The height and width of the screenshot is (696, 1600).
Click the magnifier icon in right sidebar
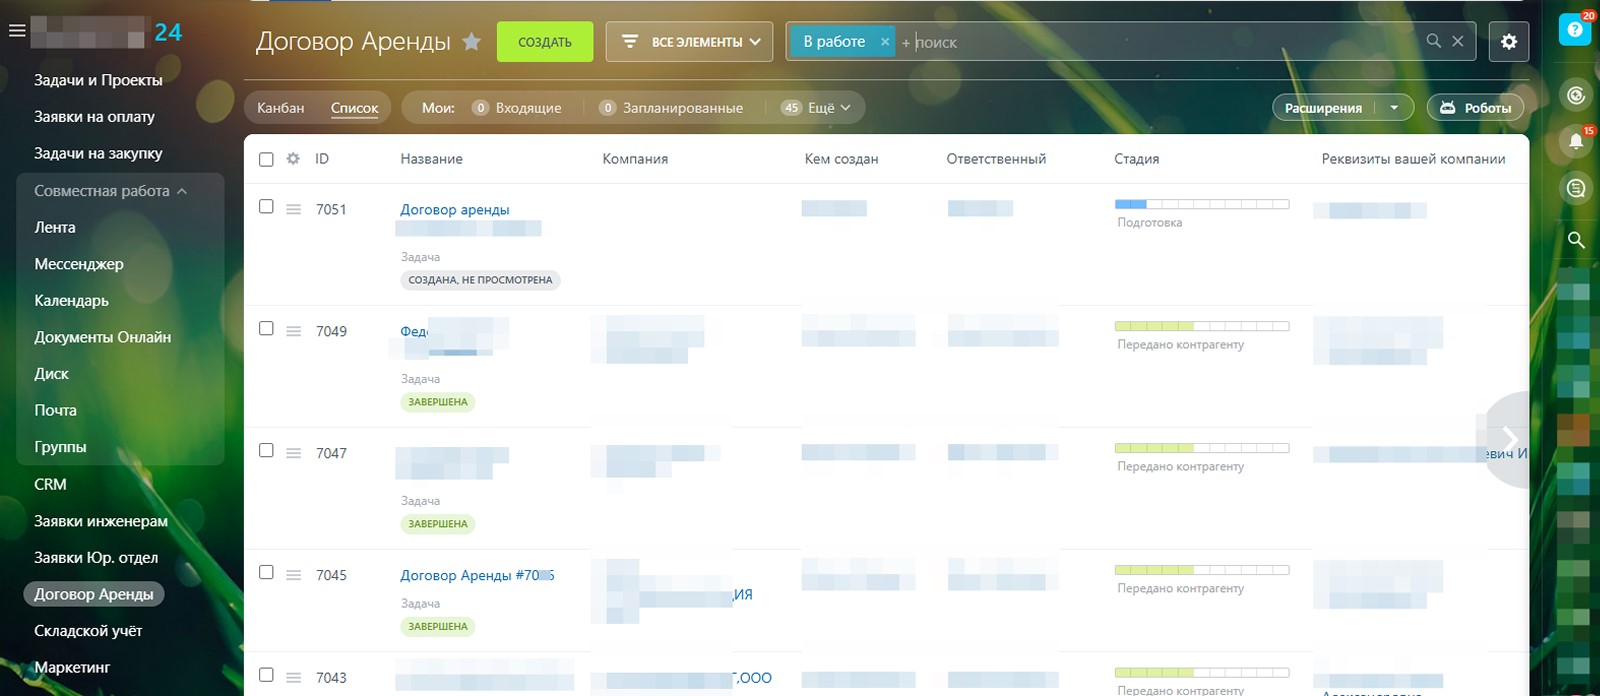(1576, 240)
